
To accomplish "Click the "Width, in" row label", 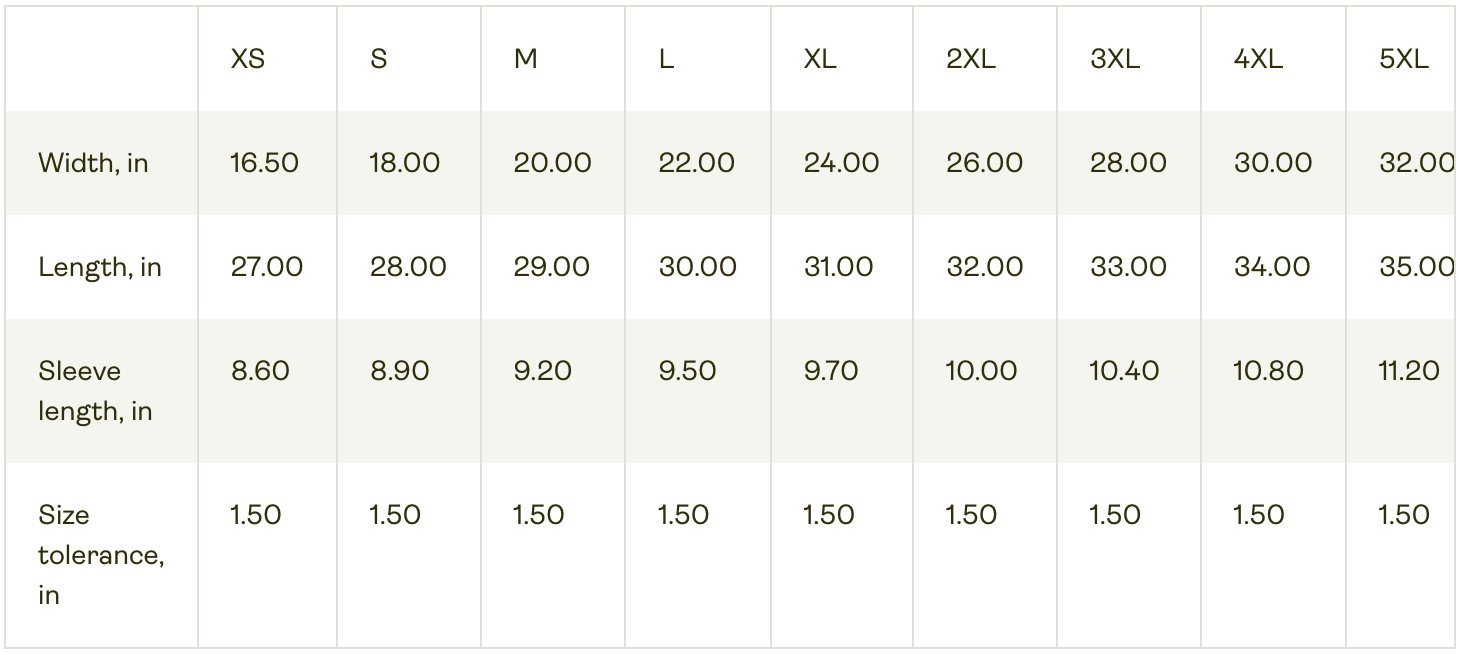I will 93,163.
